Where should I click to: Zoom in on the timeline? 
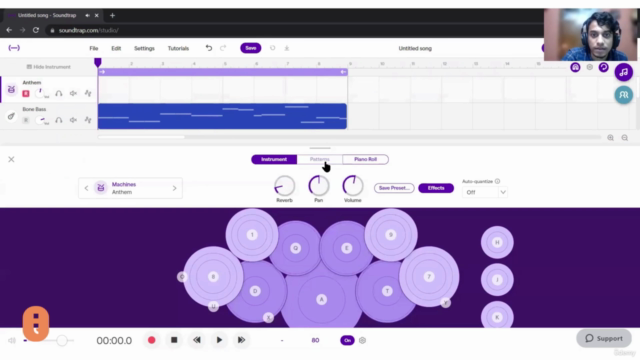pyautogui.click(x=610, y=138)
